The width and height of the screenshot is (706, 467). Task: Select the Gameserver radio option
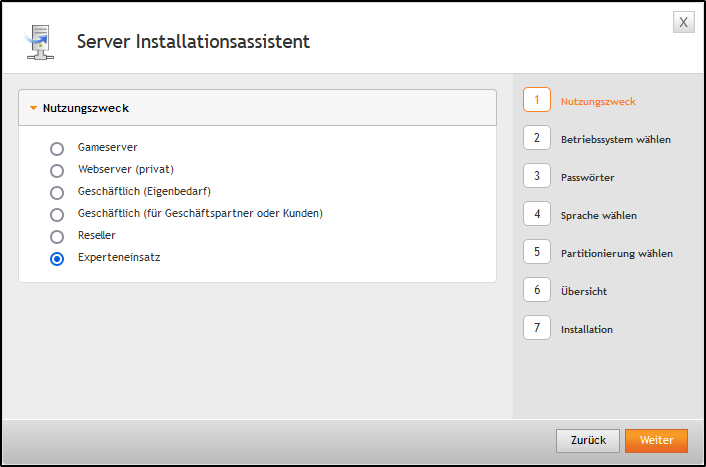(57, 148)
